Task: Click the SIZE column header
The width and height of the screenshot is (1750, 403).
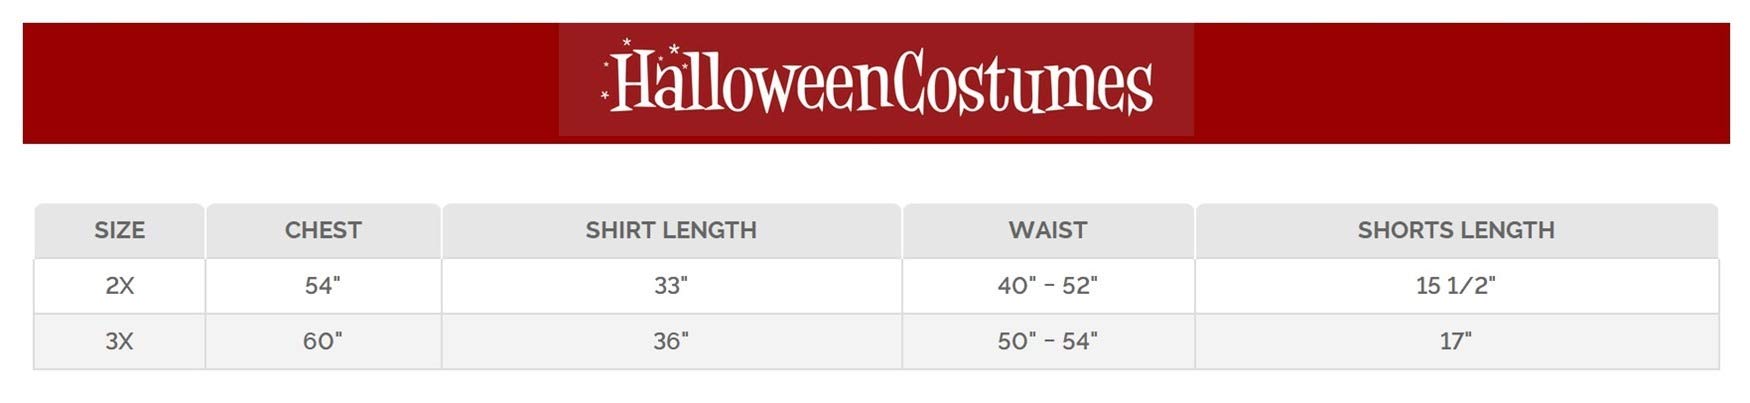Action: click(119, 230)
